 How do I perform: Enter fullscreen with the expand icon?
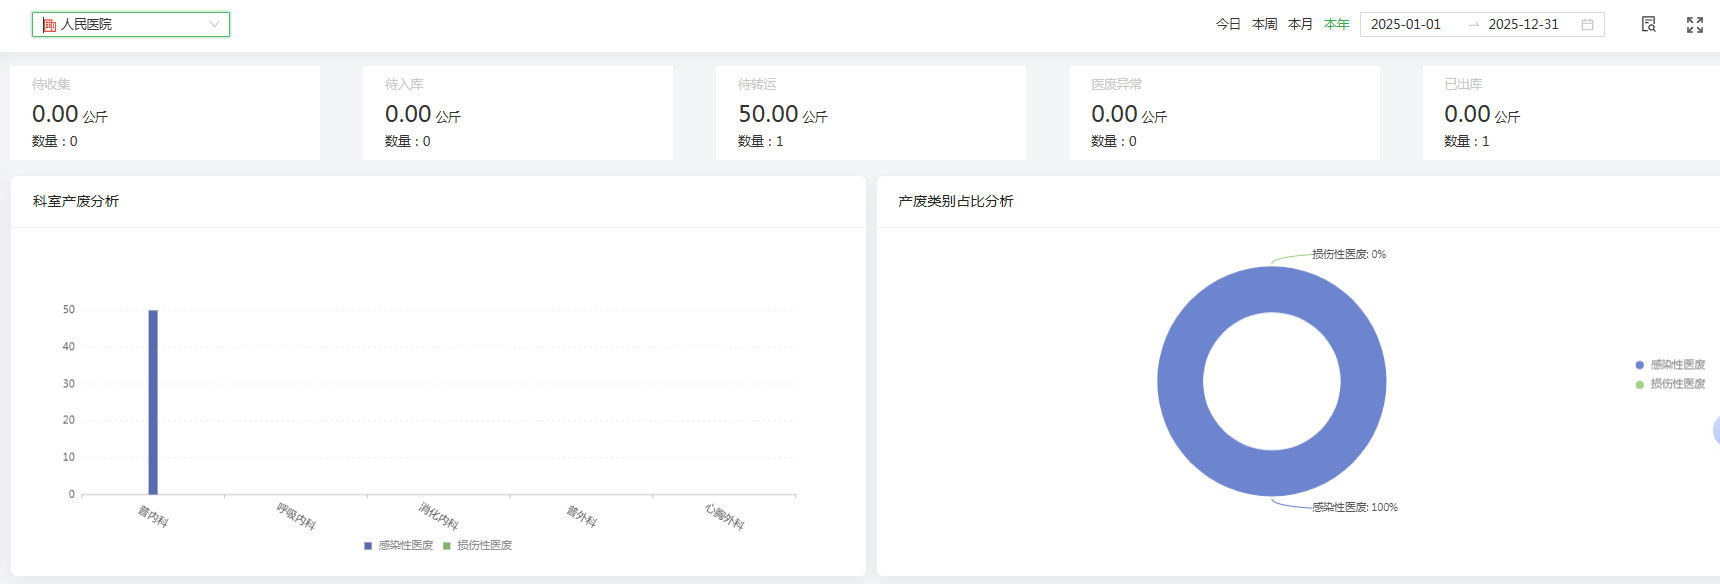pyautogui.click(x=1694, y=25)
